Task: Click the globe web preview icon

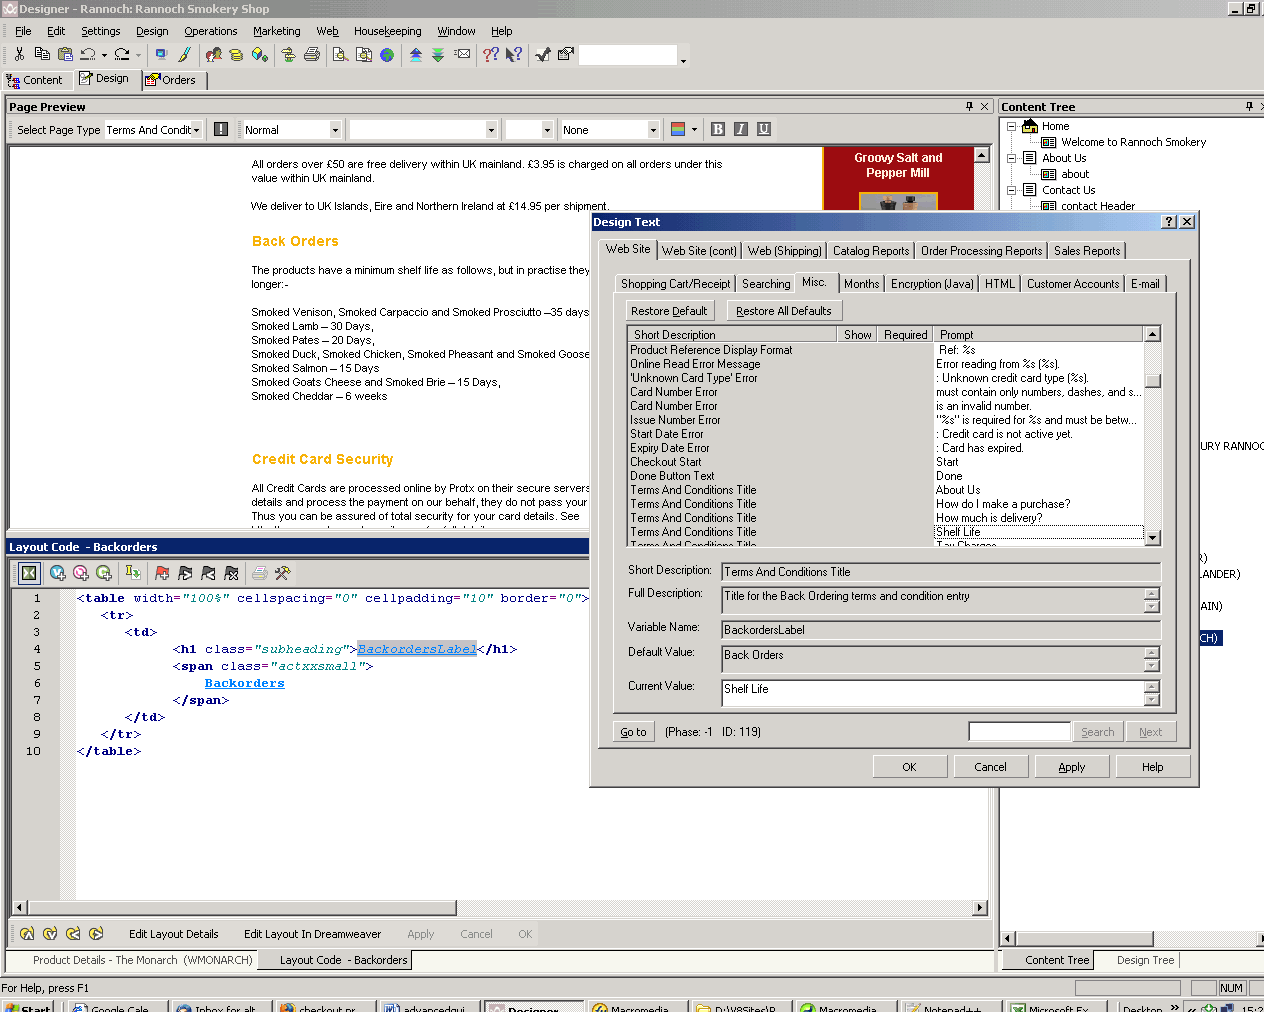Action: tap(387, 55)
